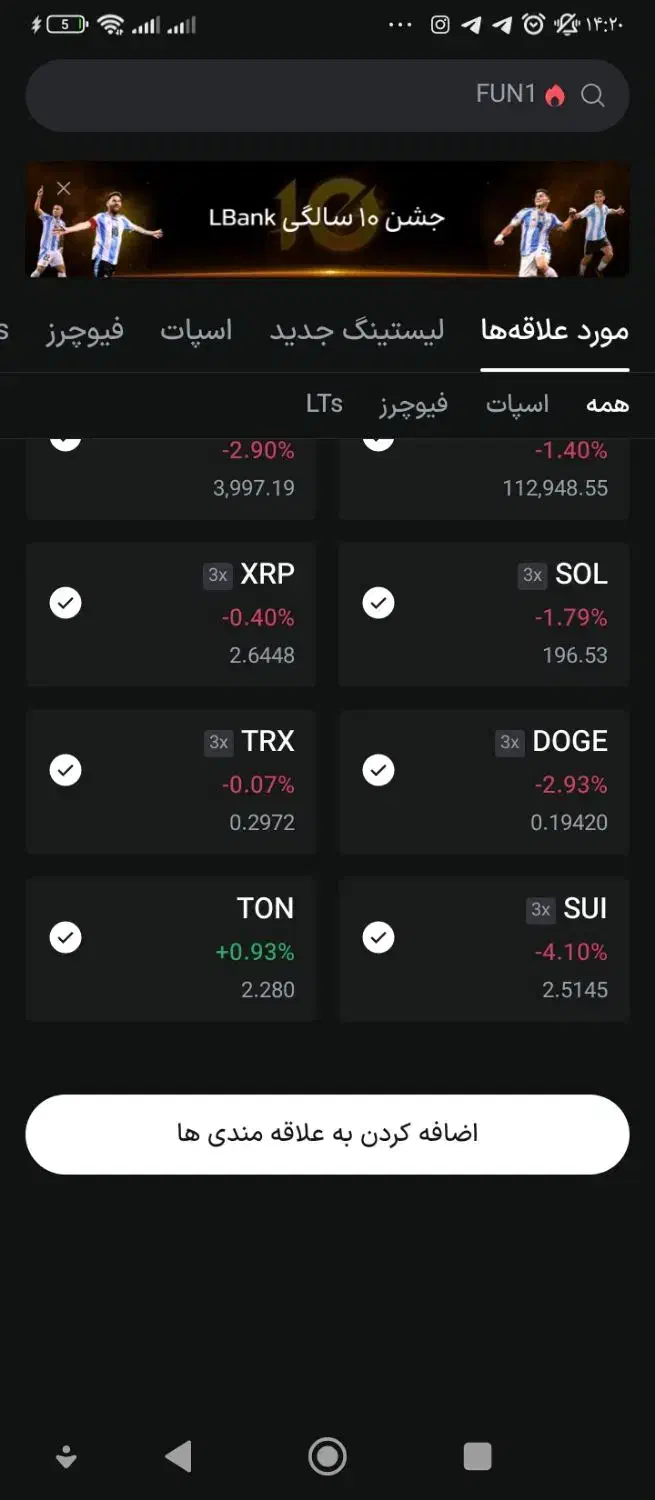Close the LBank anniversary banner
The width and height of the screenshot is (655, 1500).
64,188
